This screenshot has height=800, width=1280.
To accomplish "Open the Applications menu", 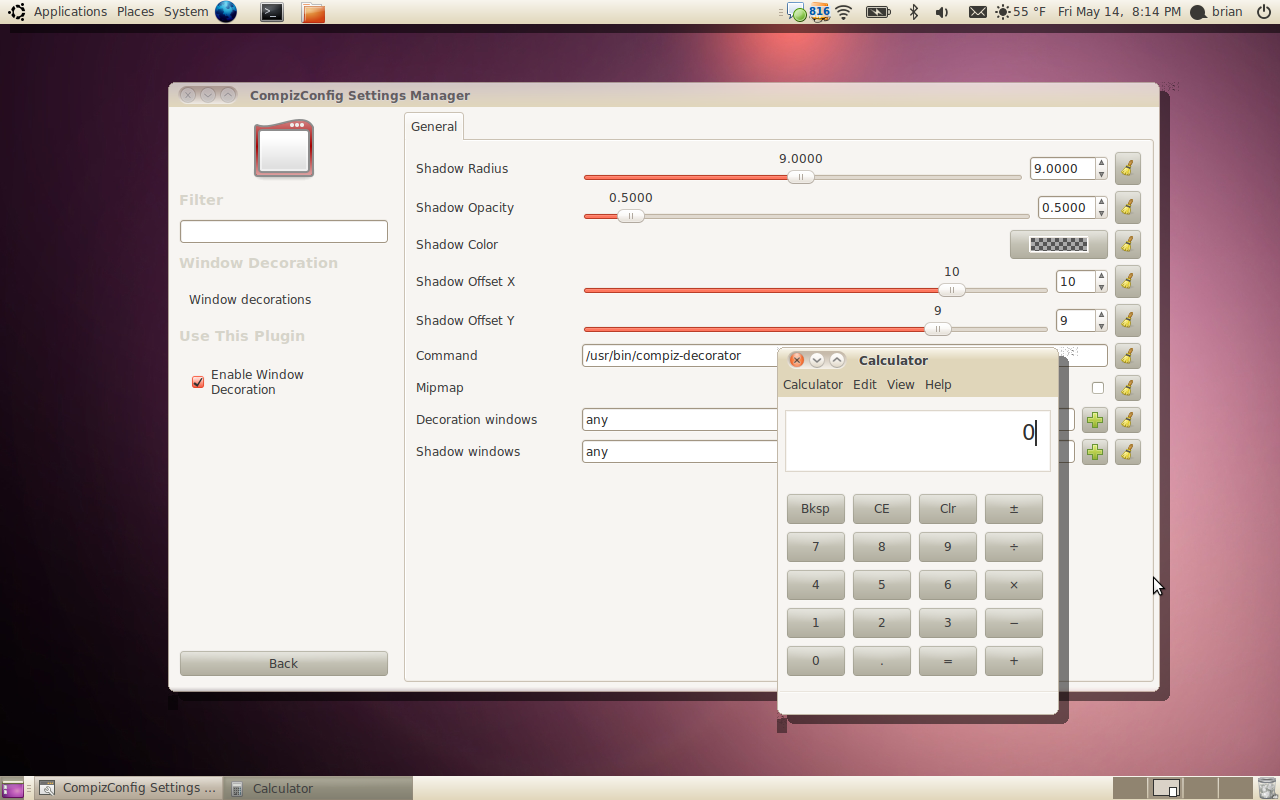I will (70, 12).
